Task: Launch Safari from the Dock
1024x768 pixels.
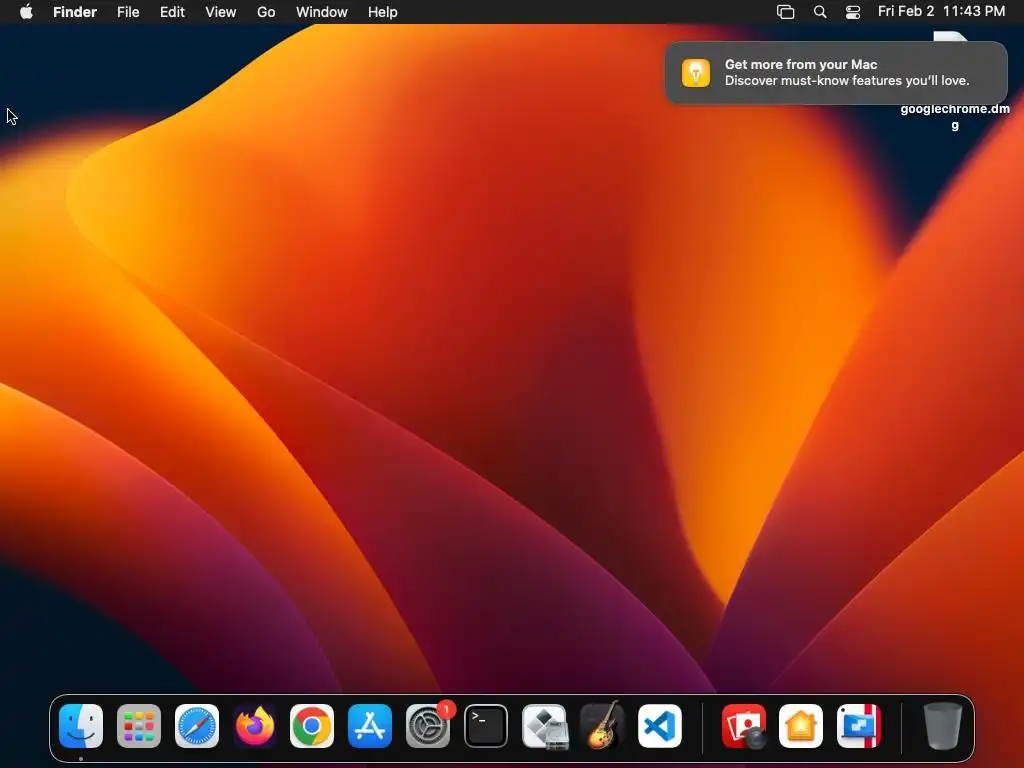Action: (197, 726)
